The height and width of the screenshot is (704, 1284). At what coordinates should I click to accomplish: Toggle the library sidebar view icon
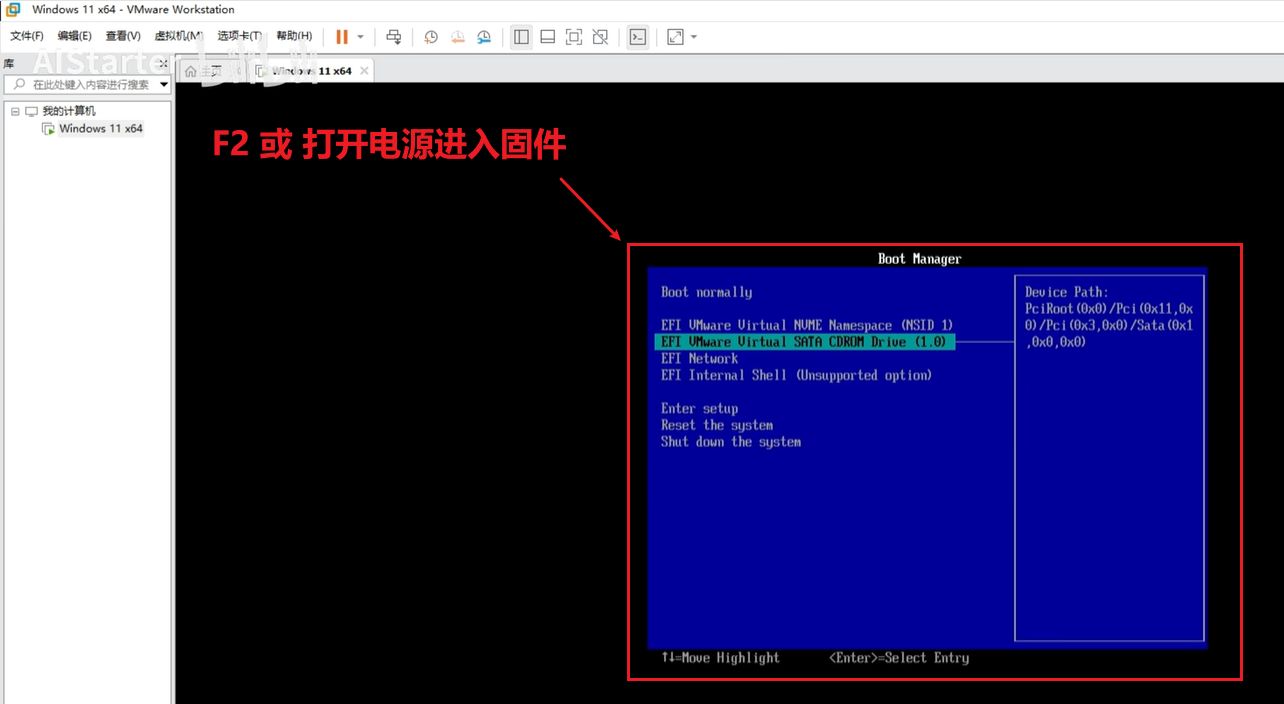pos(521,37)
